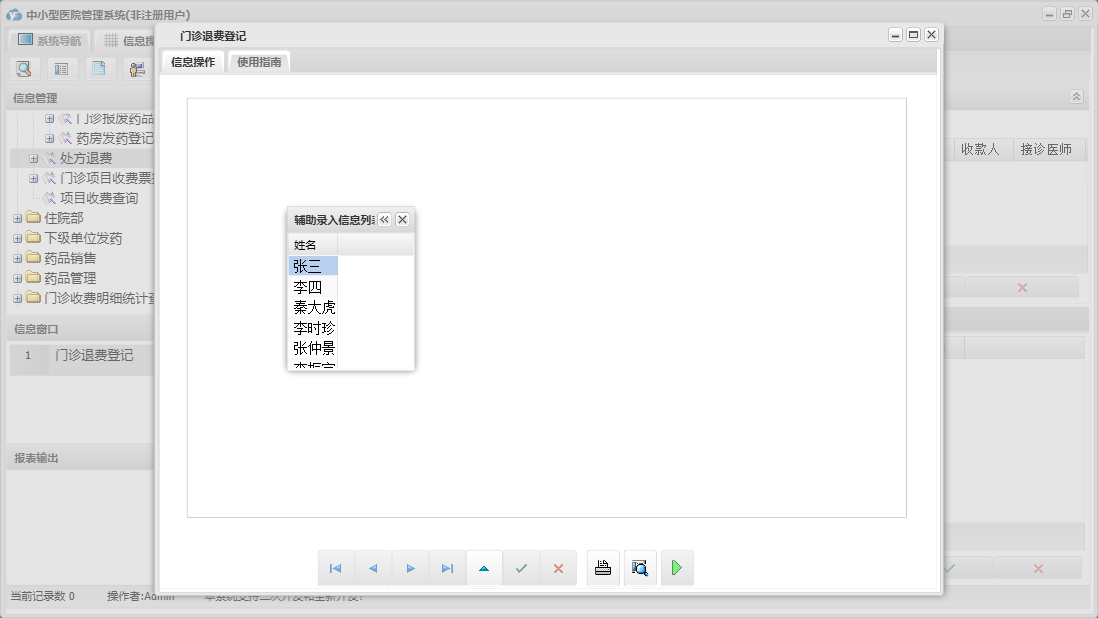Click the document icon in main toolbar

coord(99,69)
